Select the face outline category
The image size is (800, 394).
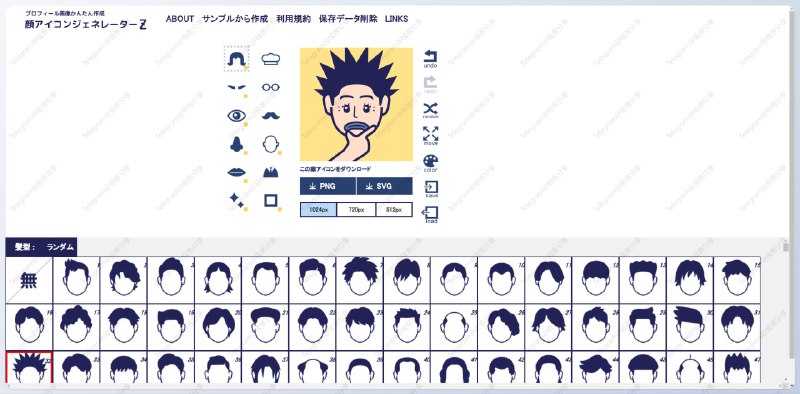point(270,144)
